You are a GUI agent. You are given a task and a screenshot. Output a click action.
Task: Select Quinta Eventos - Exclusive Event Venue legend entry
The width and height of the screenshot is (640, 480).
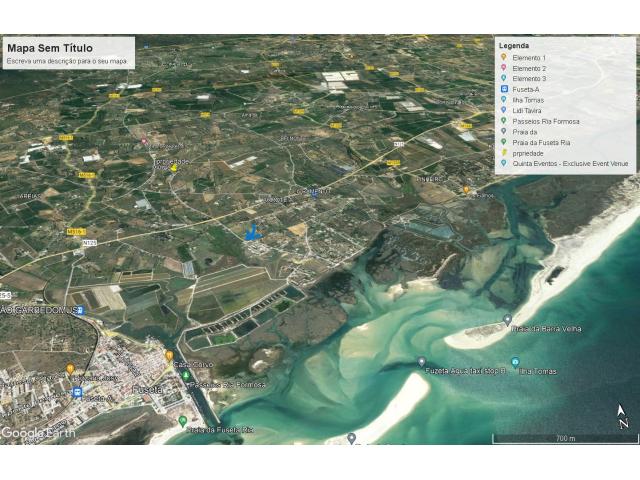(x=570, y=163)
